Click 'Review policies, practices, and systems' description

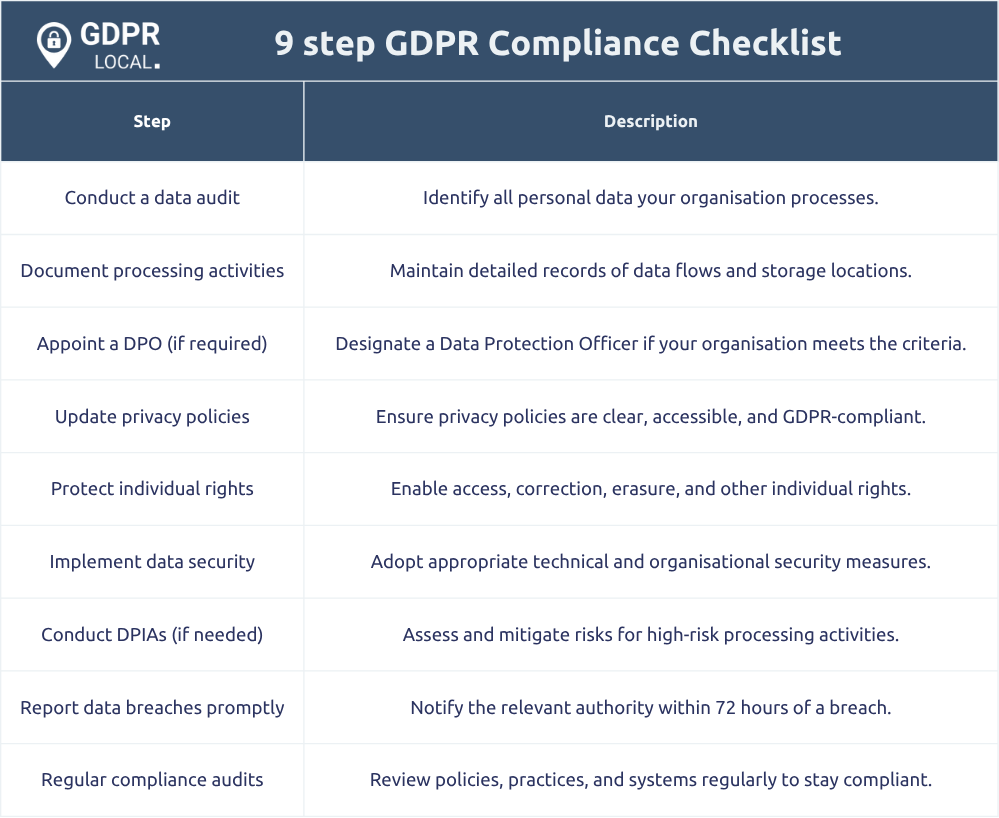(x=650, y=780)
